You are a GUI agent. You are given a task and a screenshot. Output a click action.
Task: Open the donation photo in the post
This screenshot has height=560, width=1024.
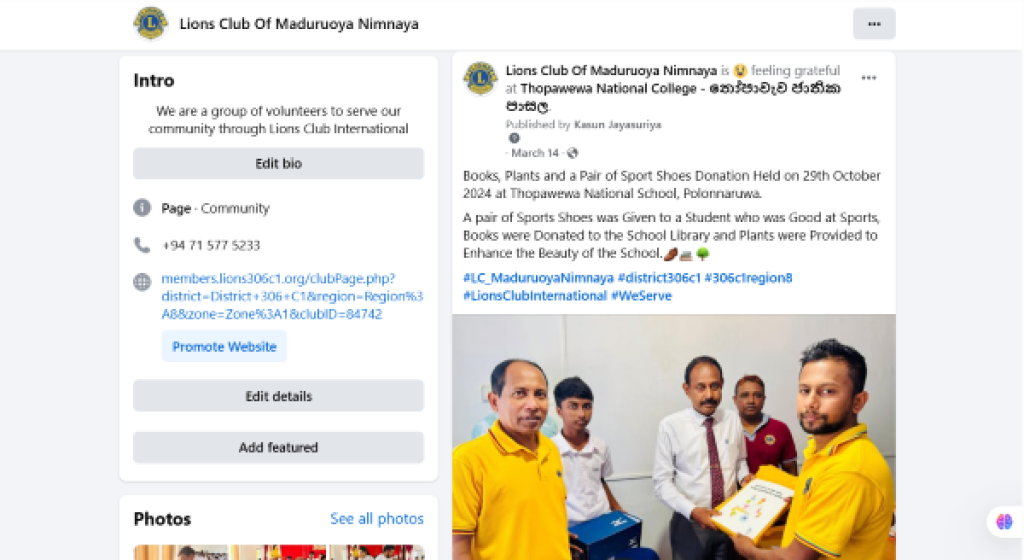[673, 437]
